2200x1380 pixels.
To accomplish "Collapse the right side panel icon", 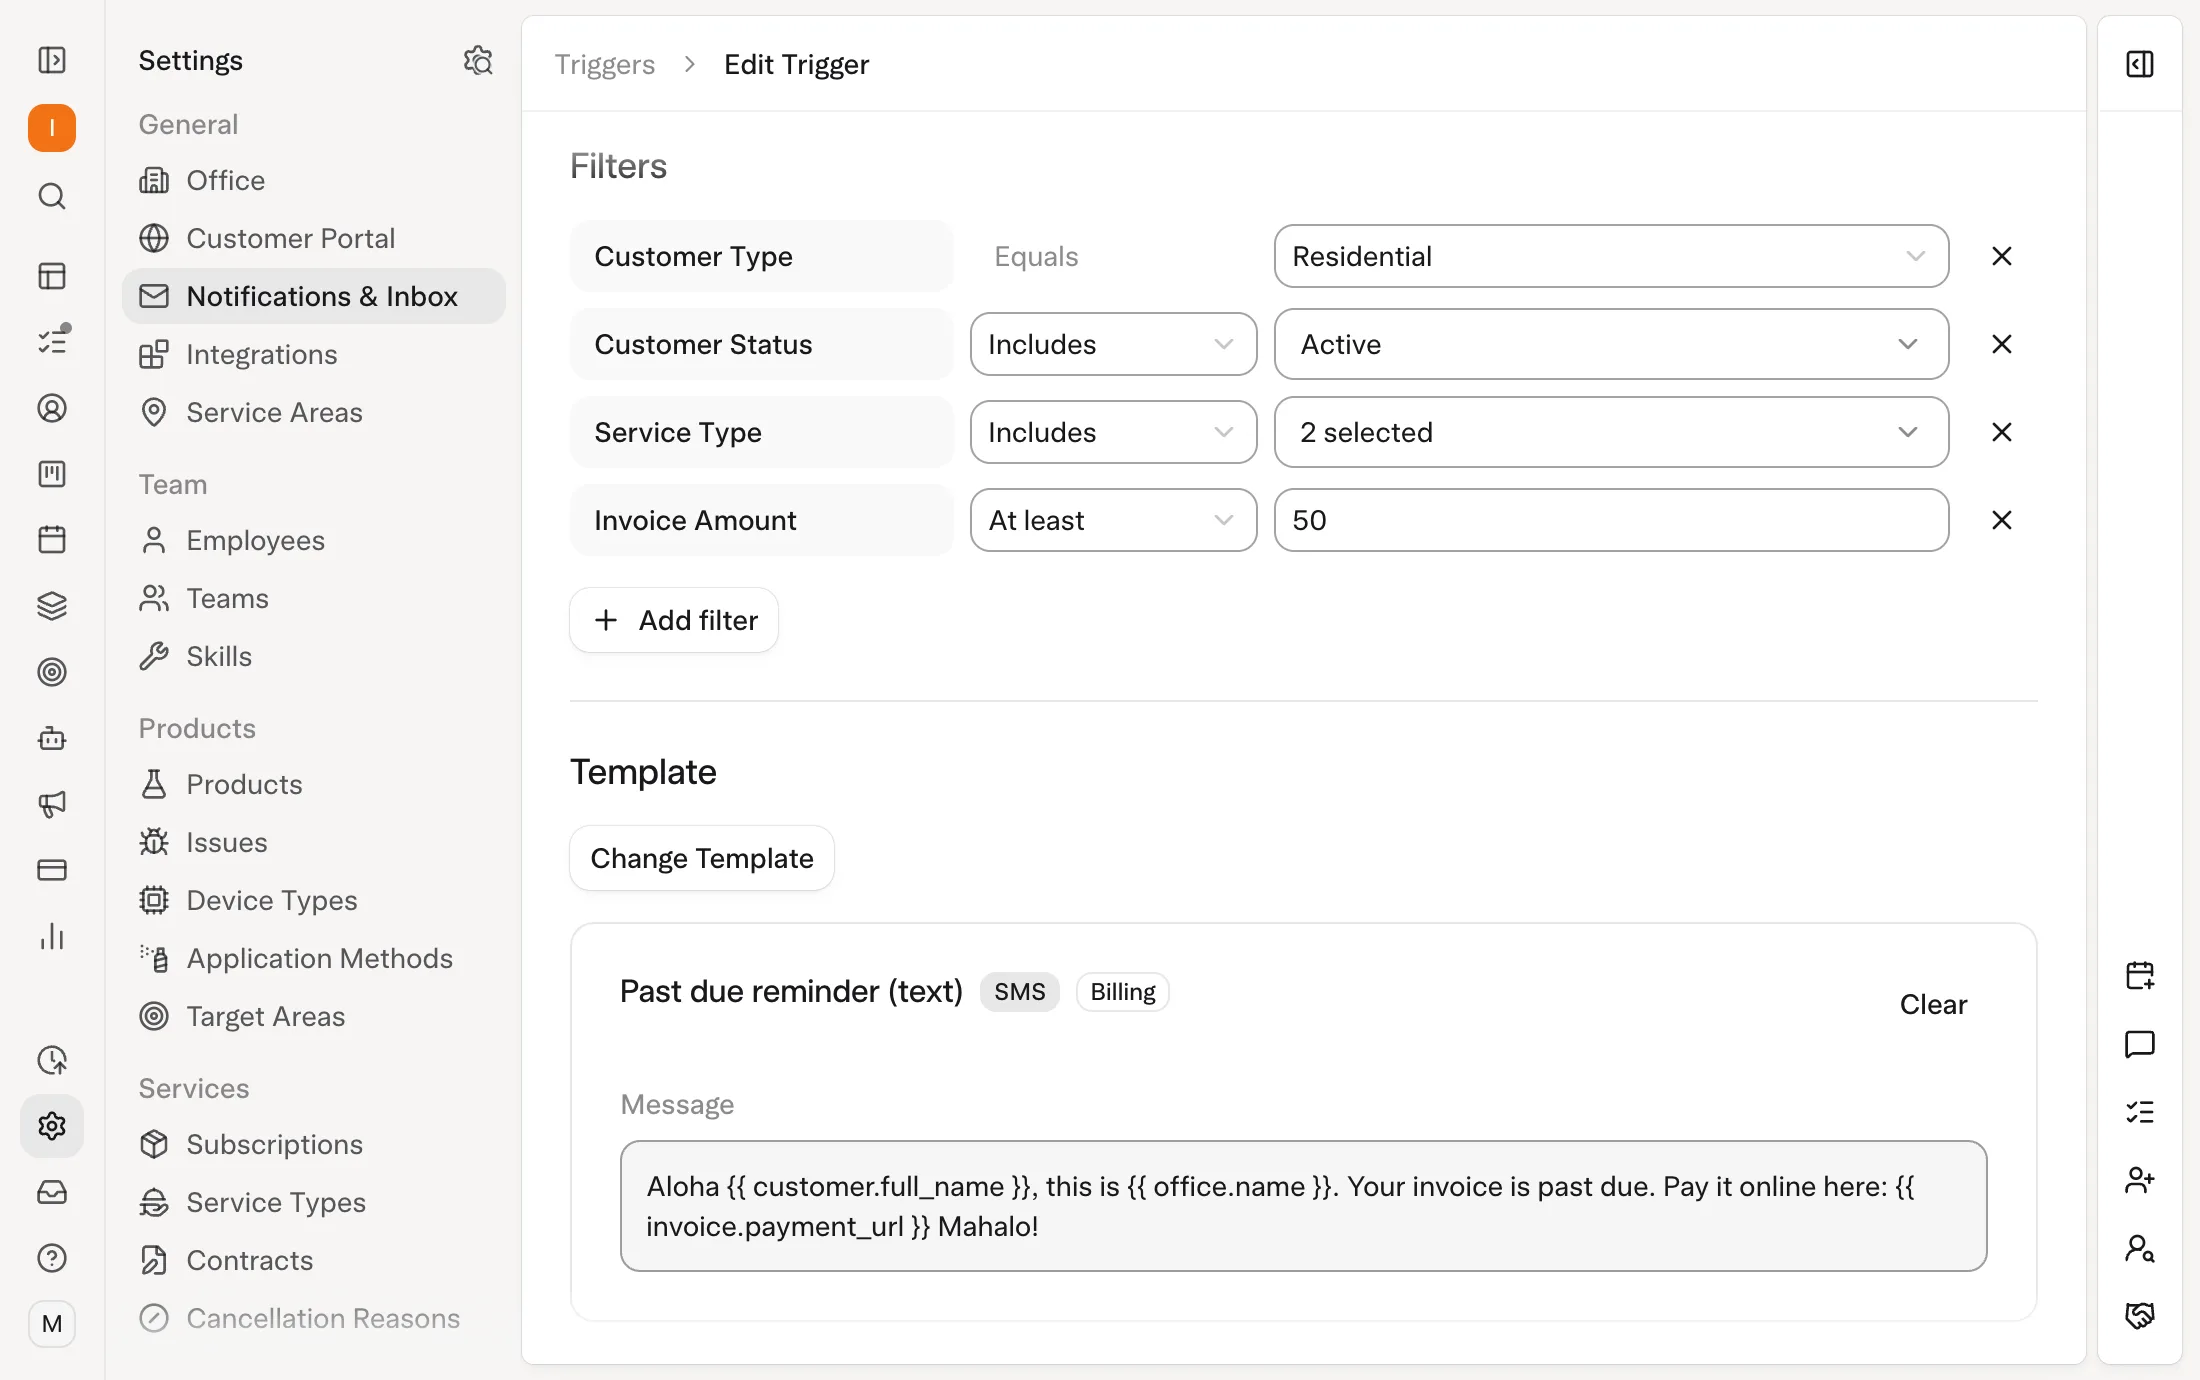I will pos(2140,64).
